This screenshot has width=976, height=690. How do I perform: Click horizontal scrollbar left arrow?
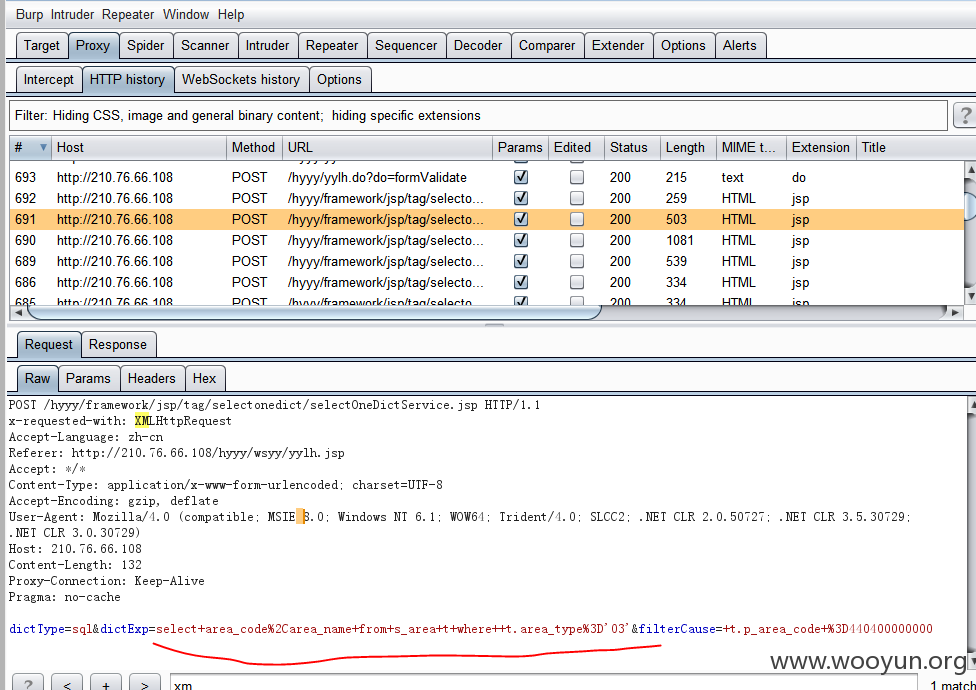(x=18, y=312)
